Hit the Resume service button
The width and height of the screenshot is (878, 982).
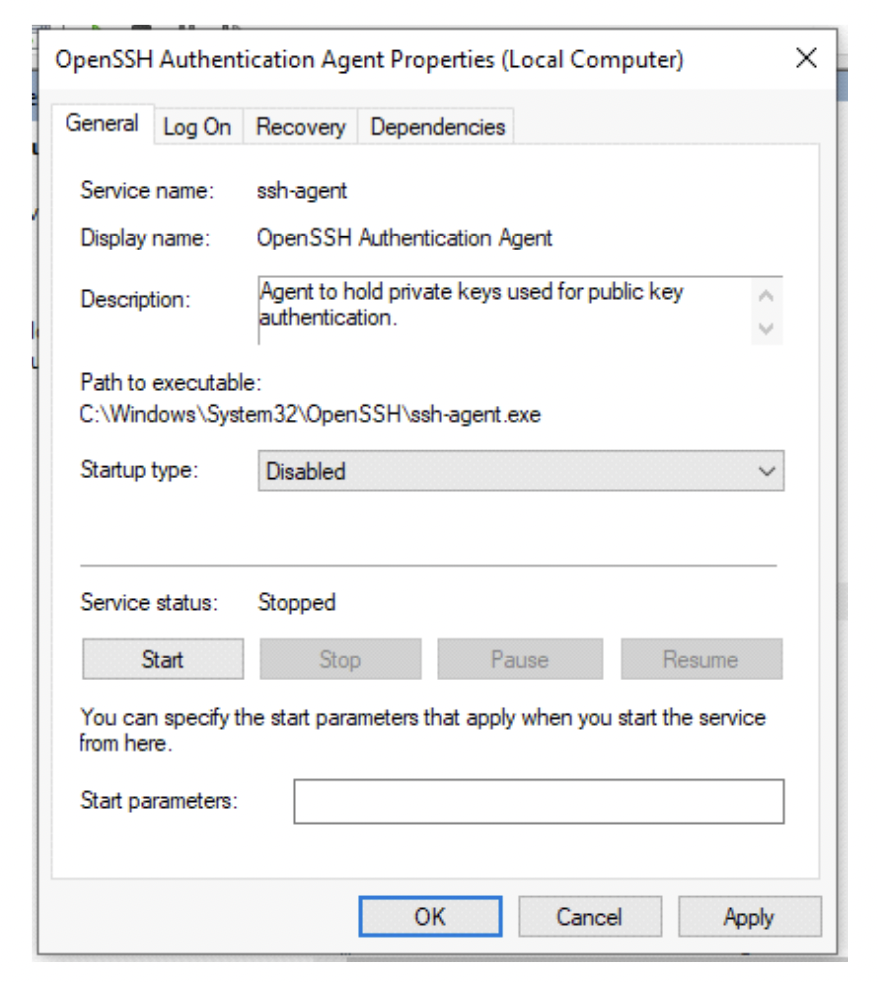point(700,660)
